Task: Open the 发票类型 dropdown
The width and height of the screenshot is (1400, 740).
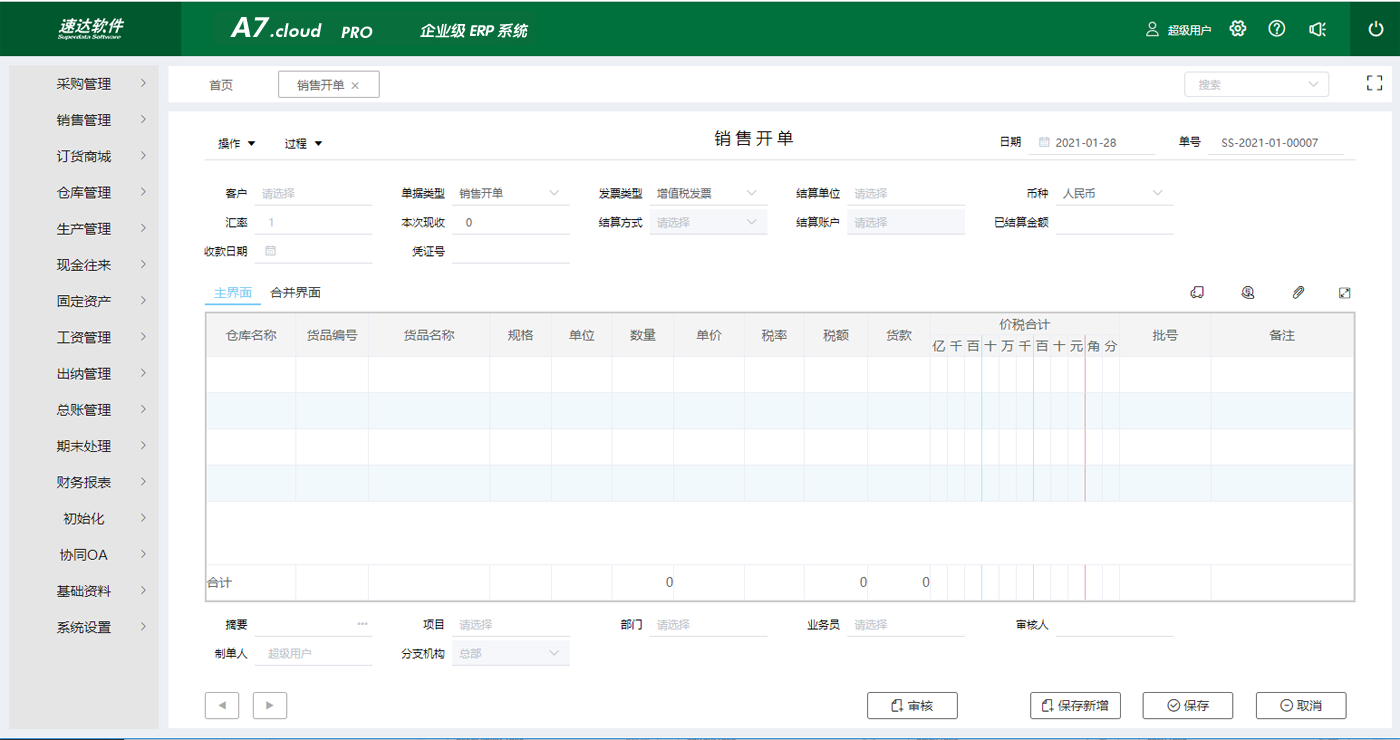Action: pyautogui.click(x=708, y=193)
